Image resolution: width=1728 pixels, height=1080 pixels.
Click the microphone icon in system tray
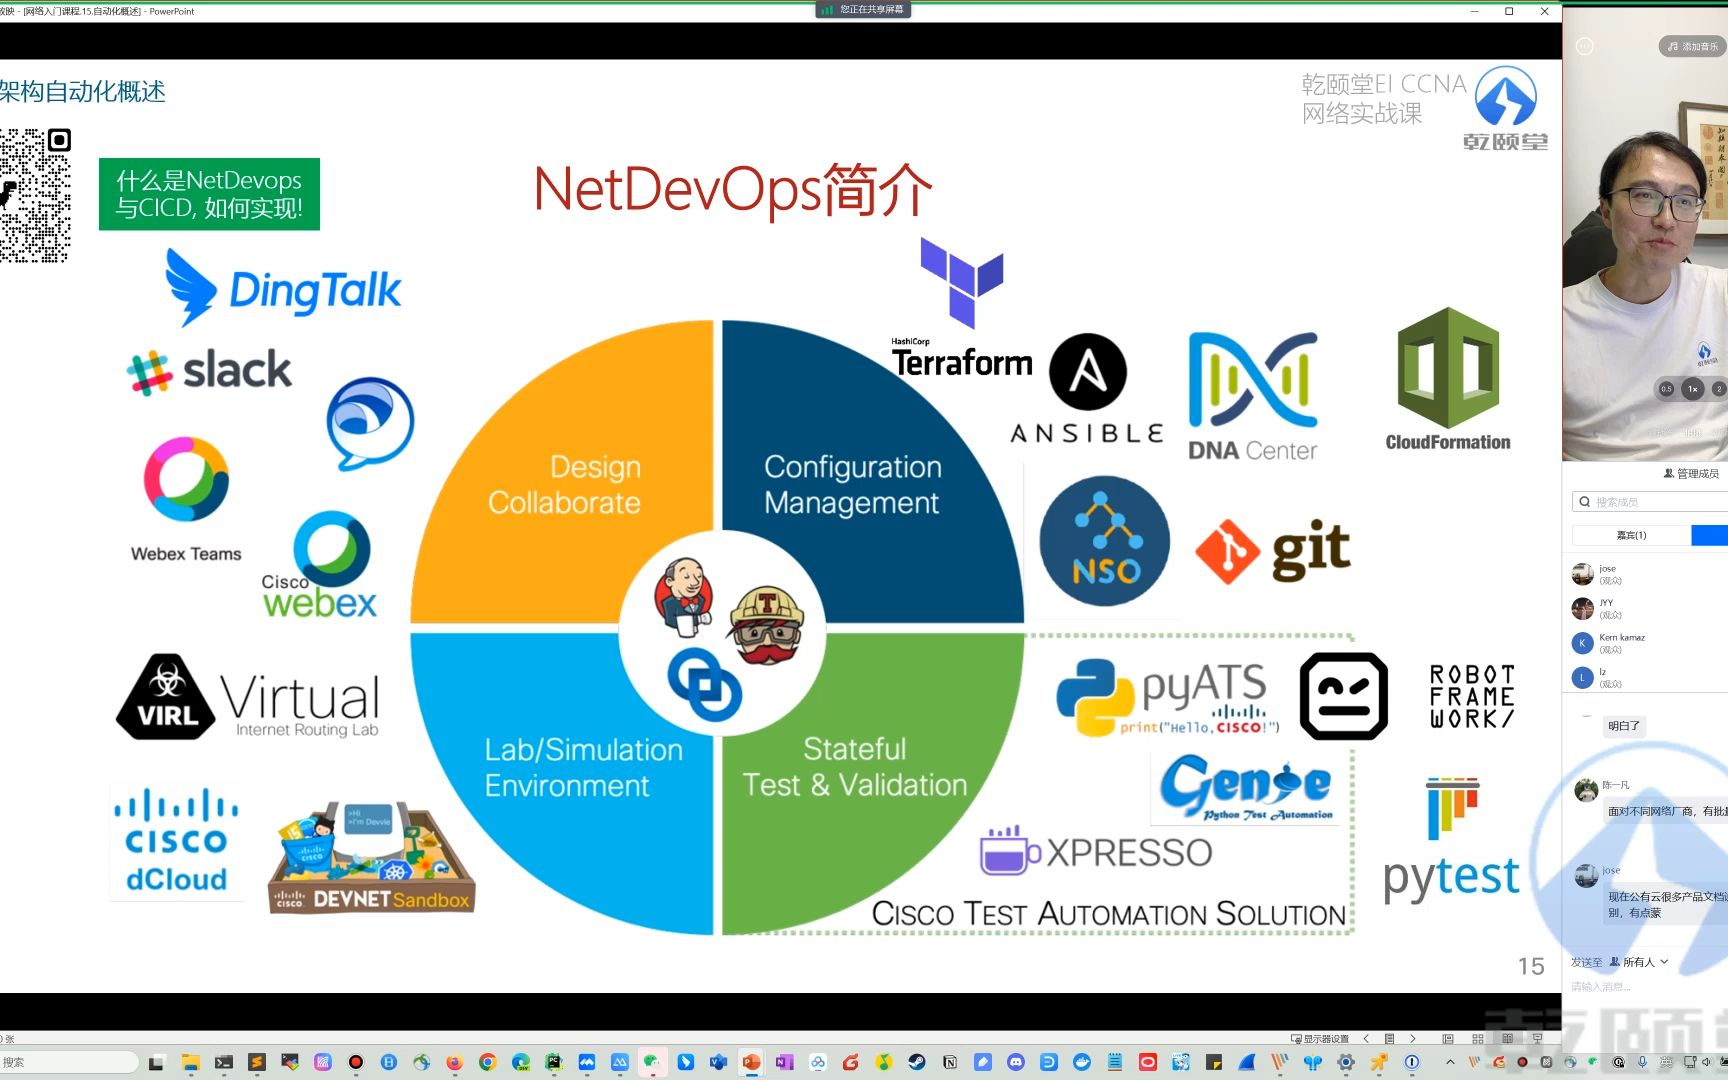pos(1642,1062)
